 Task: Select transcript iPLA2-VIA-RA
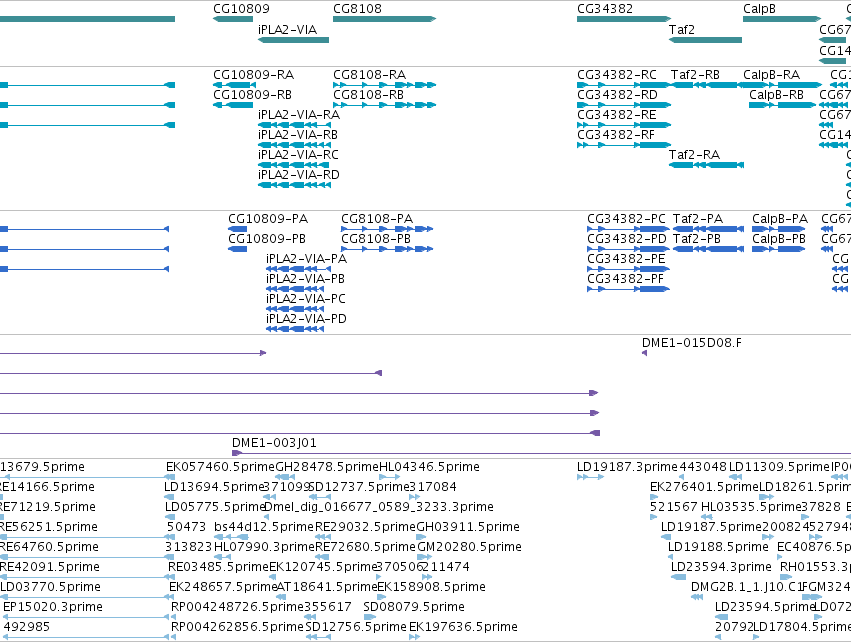[299, 115]
